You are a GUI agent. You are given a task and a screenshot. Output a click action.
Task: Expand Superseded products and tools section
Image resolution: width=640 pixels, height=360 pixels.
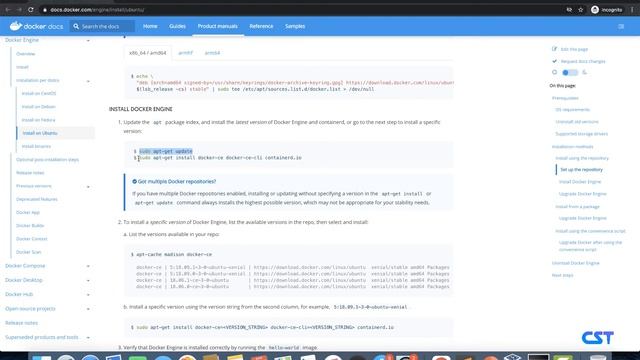click(x=88, y=338)
